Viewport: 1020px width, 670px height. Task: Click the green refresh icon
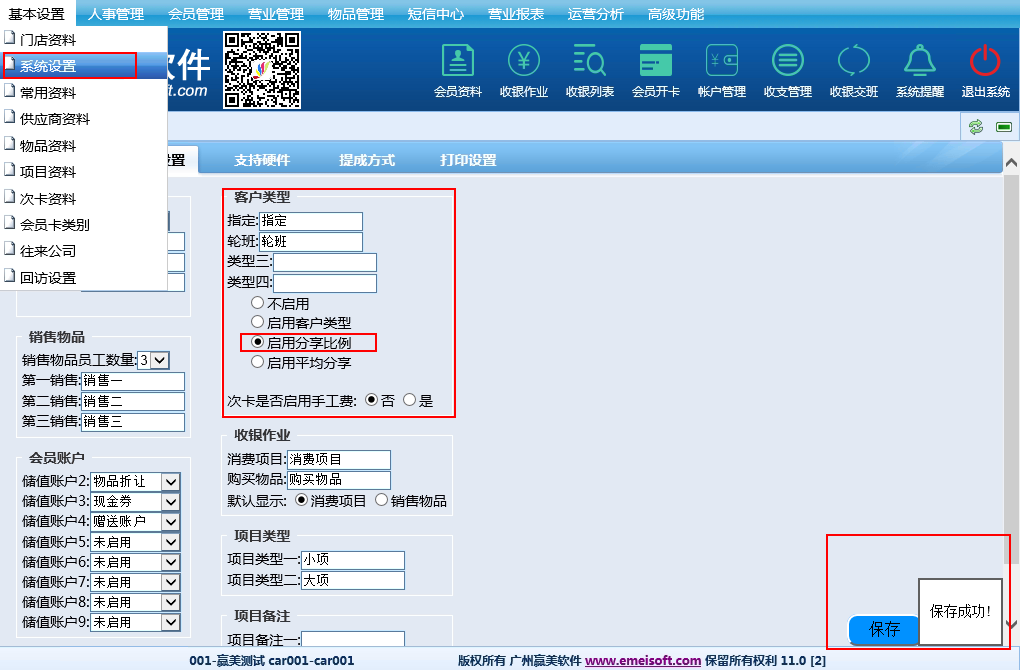975,127
